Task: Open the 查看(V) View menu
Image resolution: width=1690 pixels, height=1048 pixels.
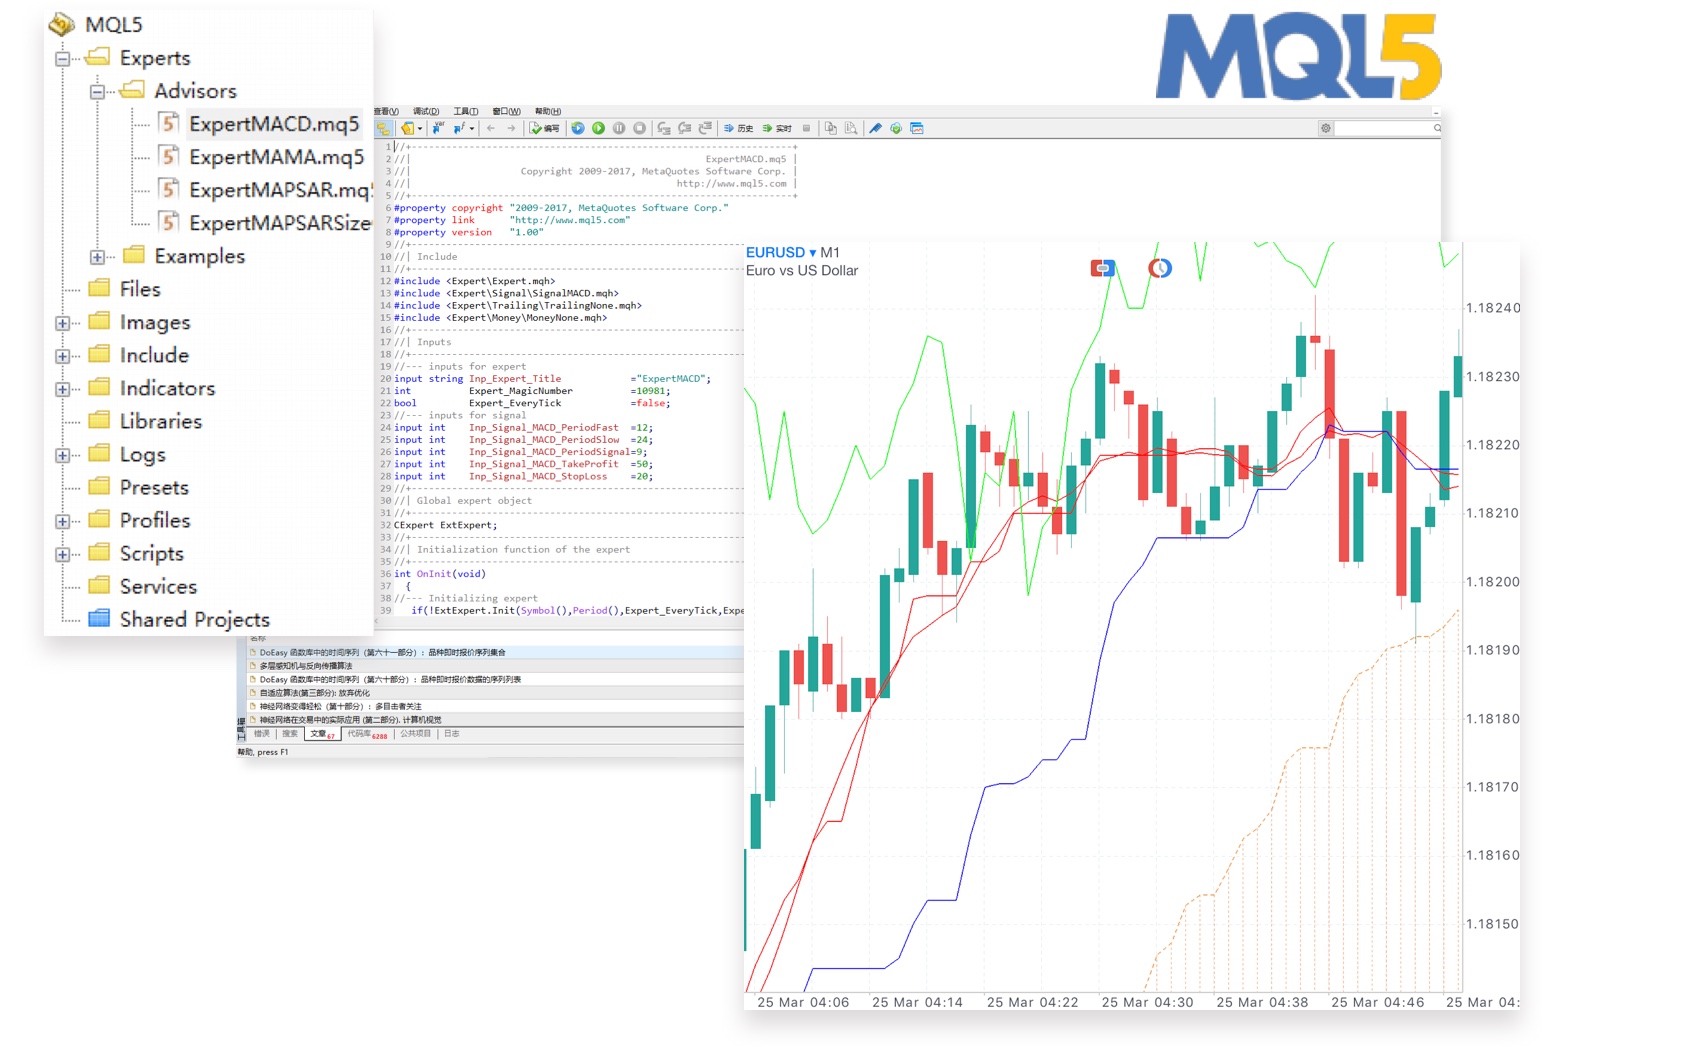Action: coord(386,111)
